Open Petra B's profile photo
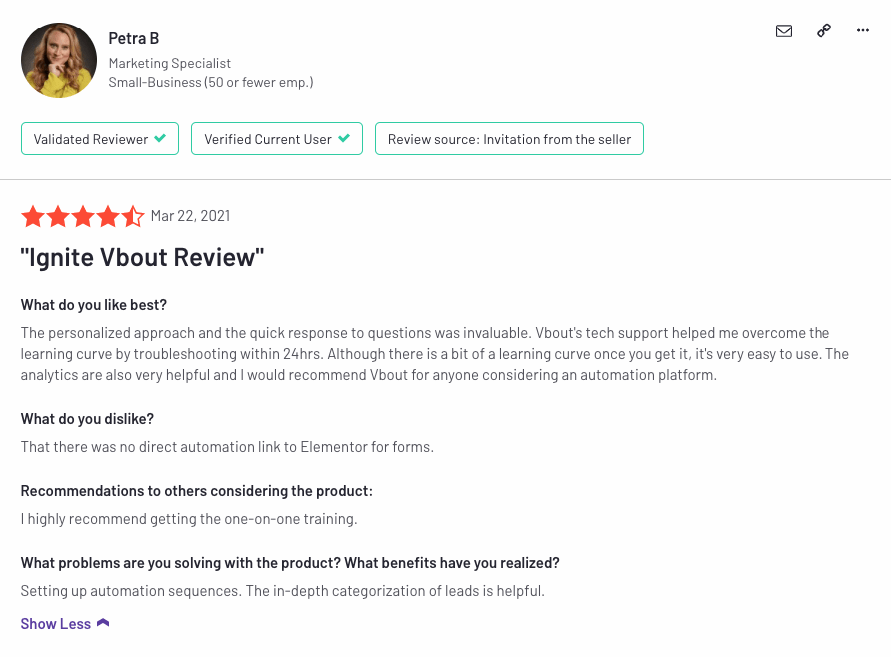 click(59, 61)
